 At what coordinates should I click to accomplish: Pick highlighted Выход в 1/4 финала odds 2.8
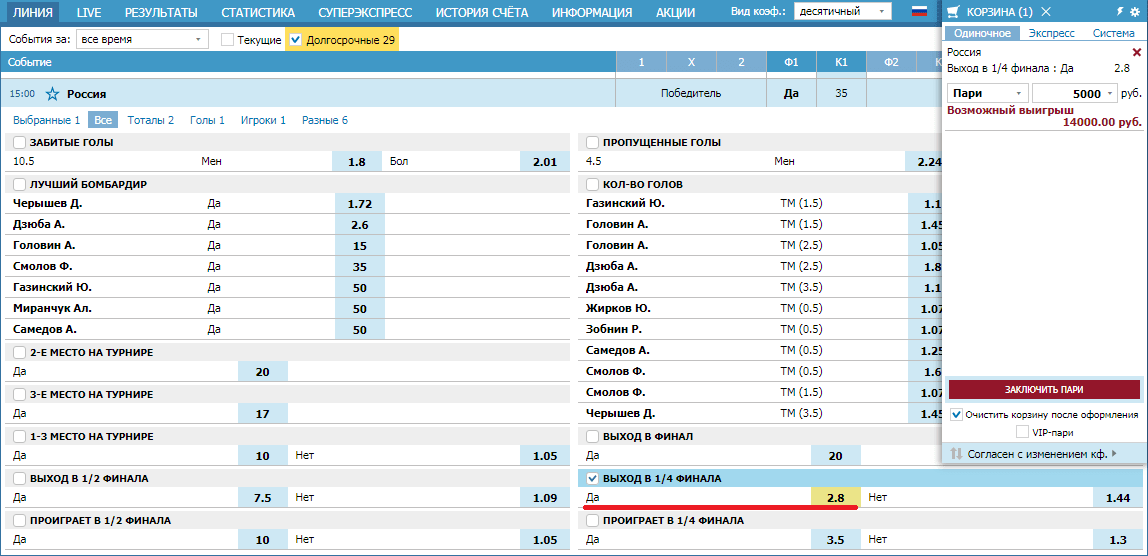836,498
